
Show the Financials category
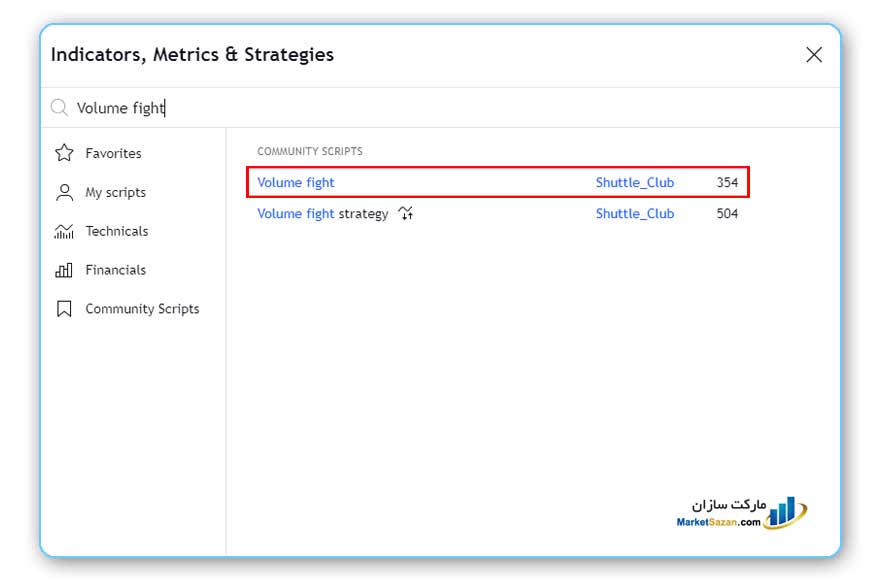click(x=115, y=270)
